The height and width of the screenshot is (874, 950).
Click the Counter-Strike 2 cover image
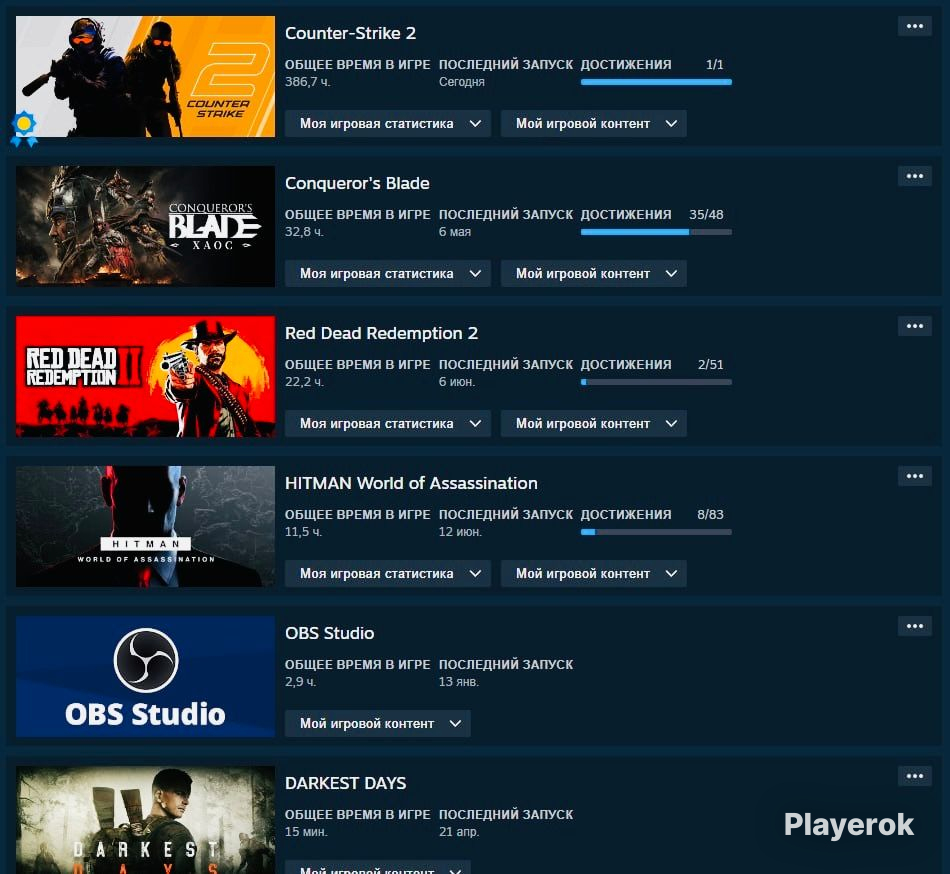145,76
